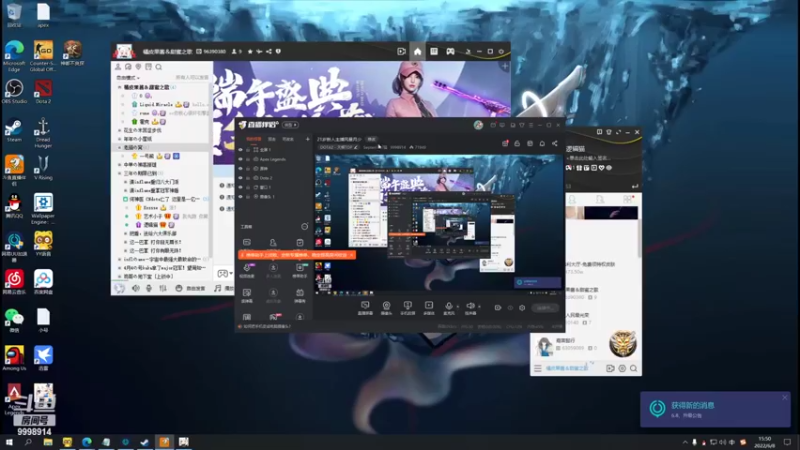Switch to second contacts tab in right YY window
Image resolution: width=800 pixels, height=450 pixels.
[600, 199]
